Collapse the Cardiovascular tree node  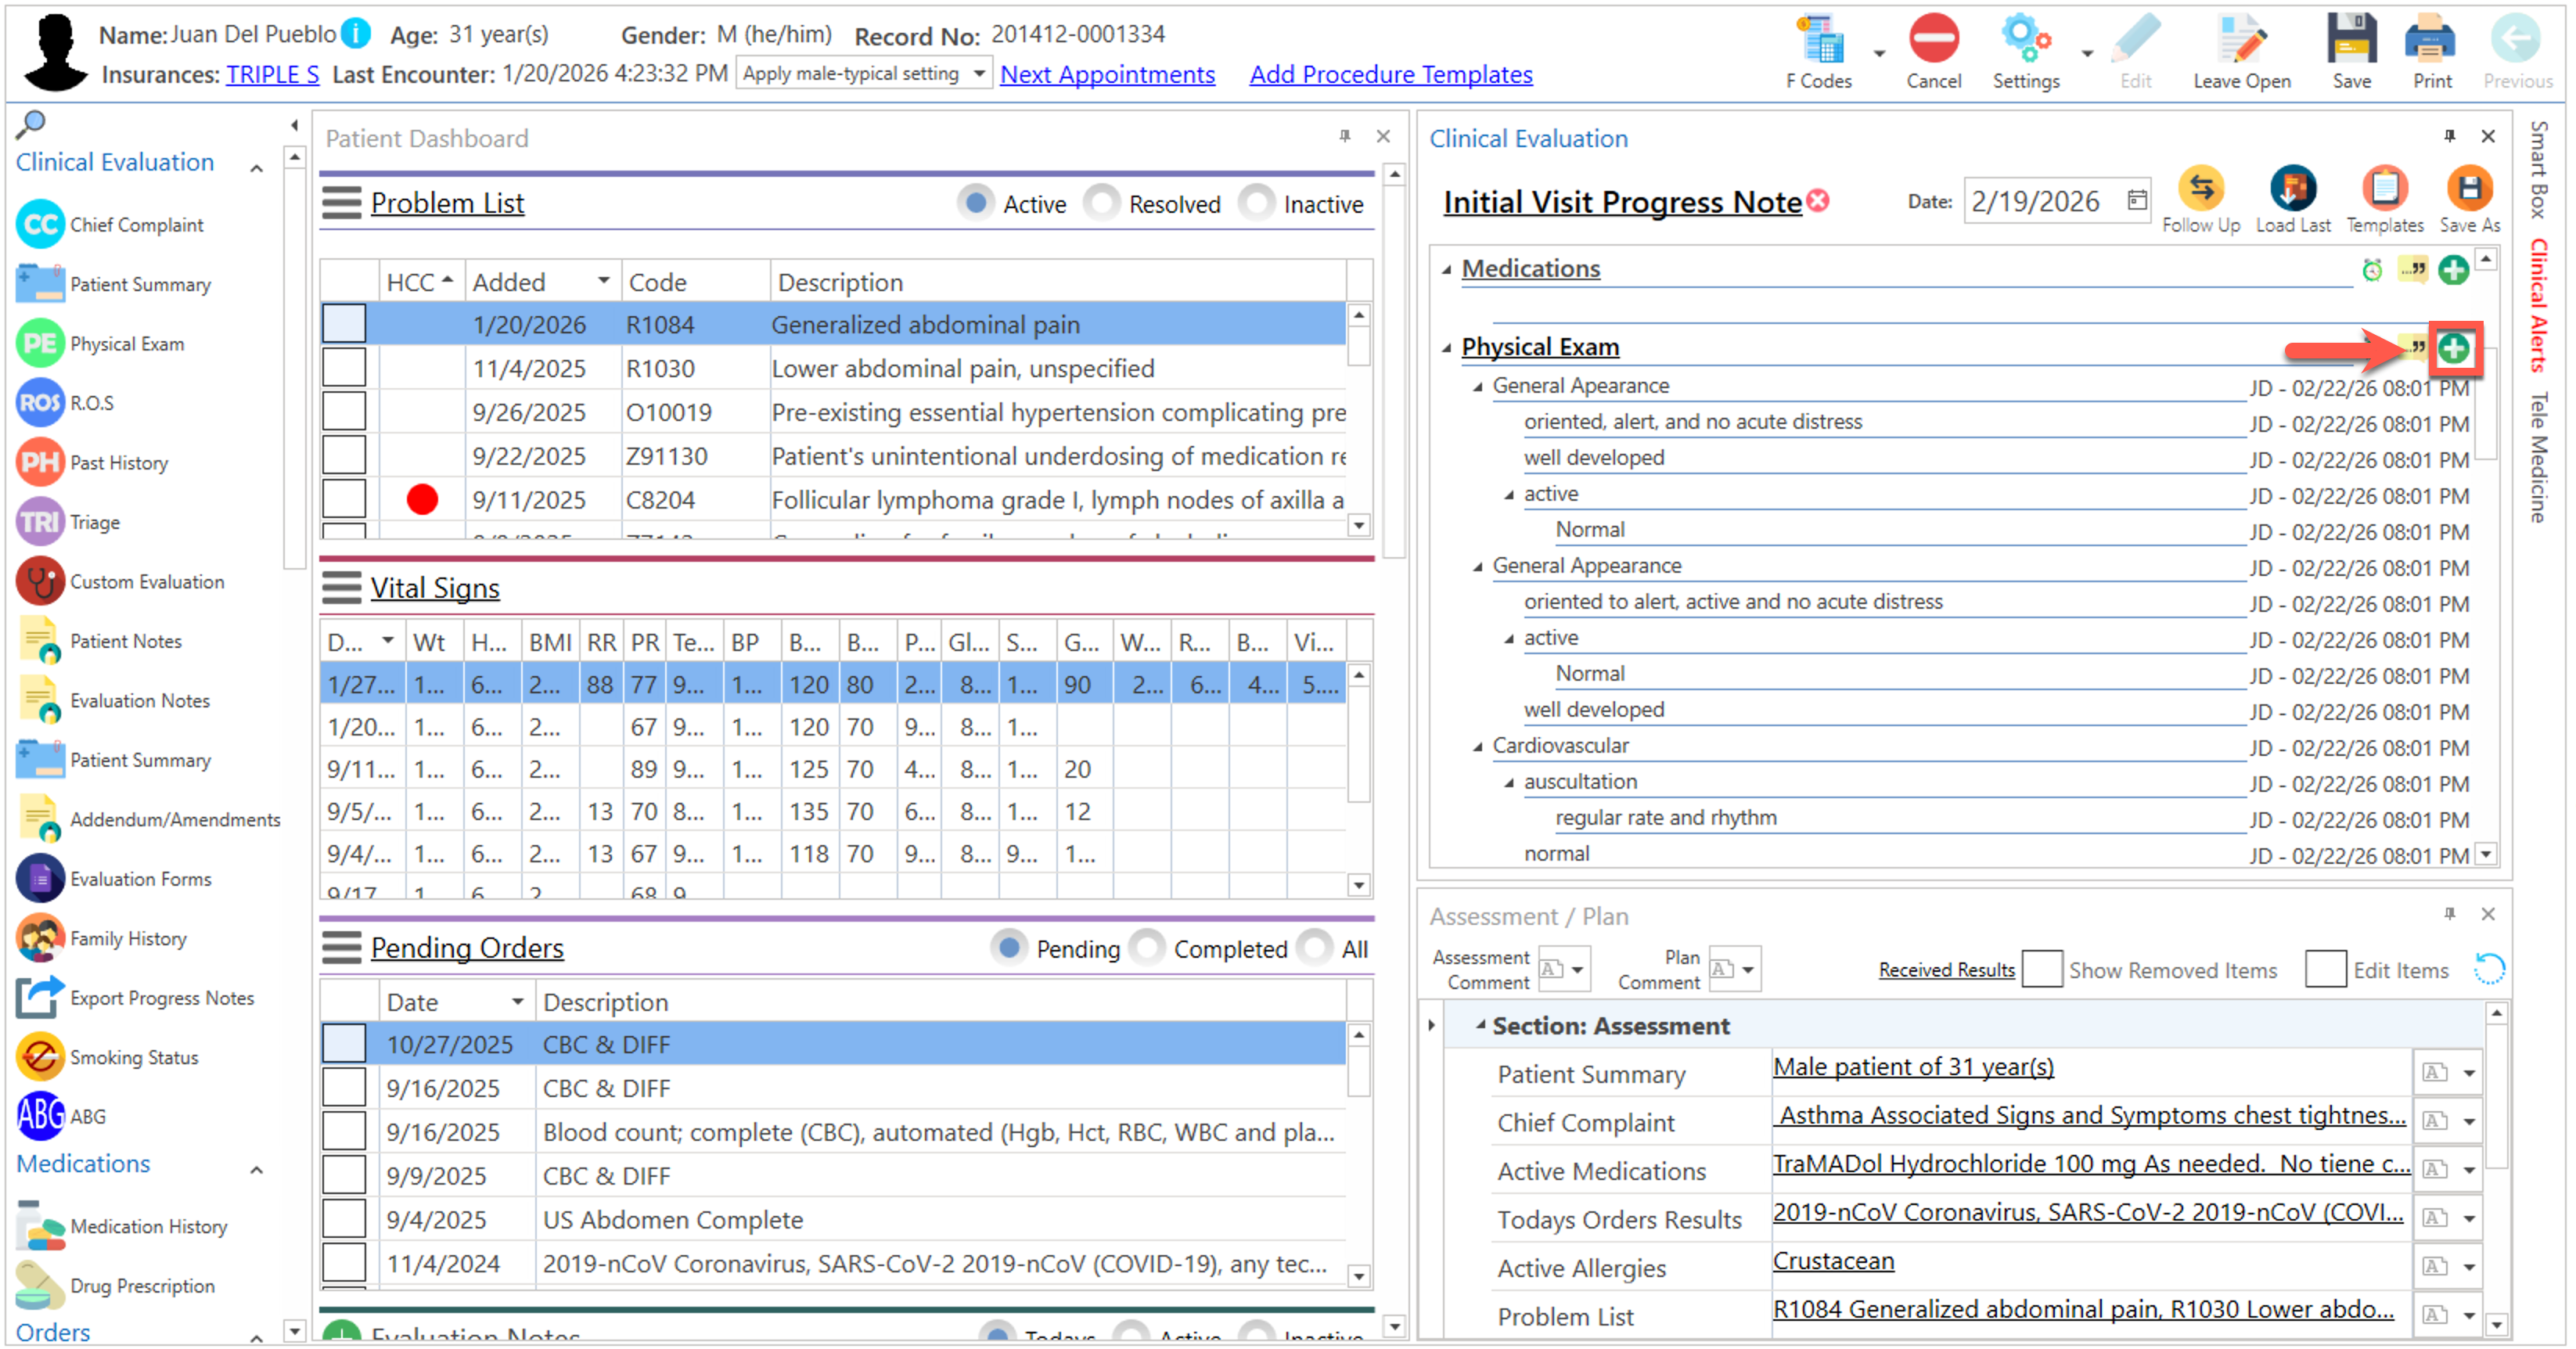coord(1477,747)
